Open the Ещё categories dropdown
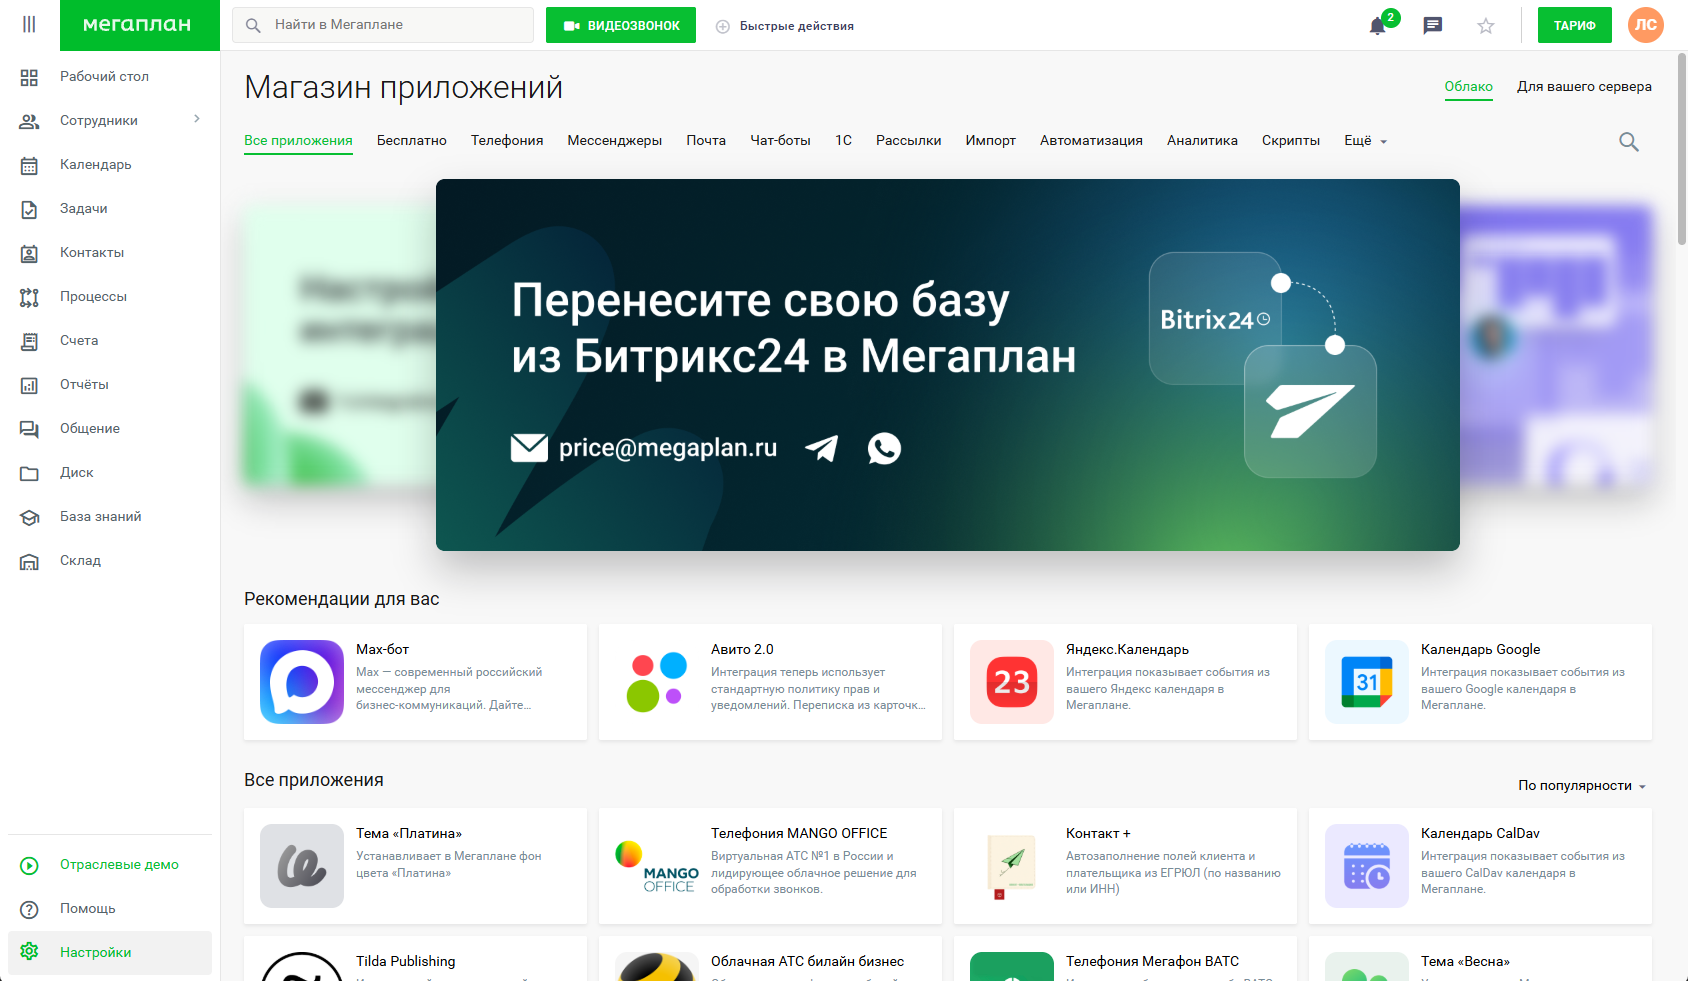The width and height of the screenshot is (1688, 981). [x=1365, y=141]
